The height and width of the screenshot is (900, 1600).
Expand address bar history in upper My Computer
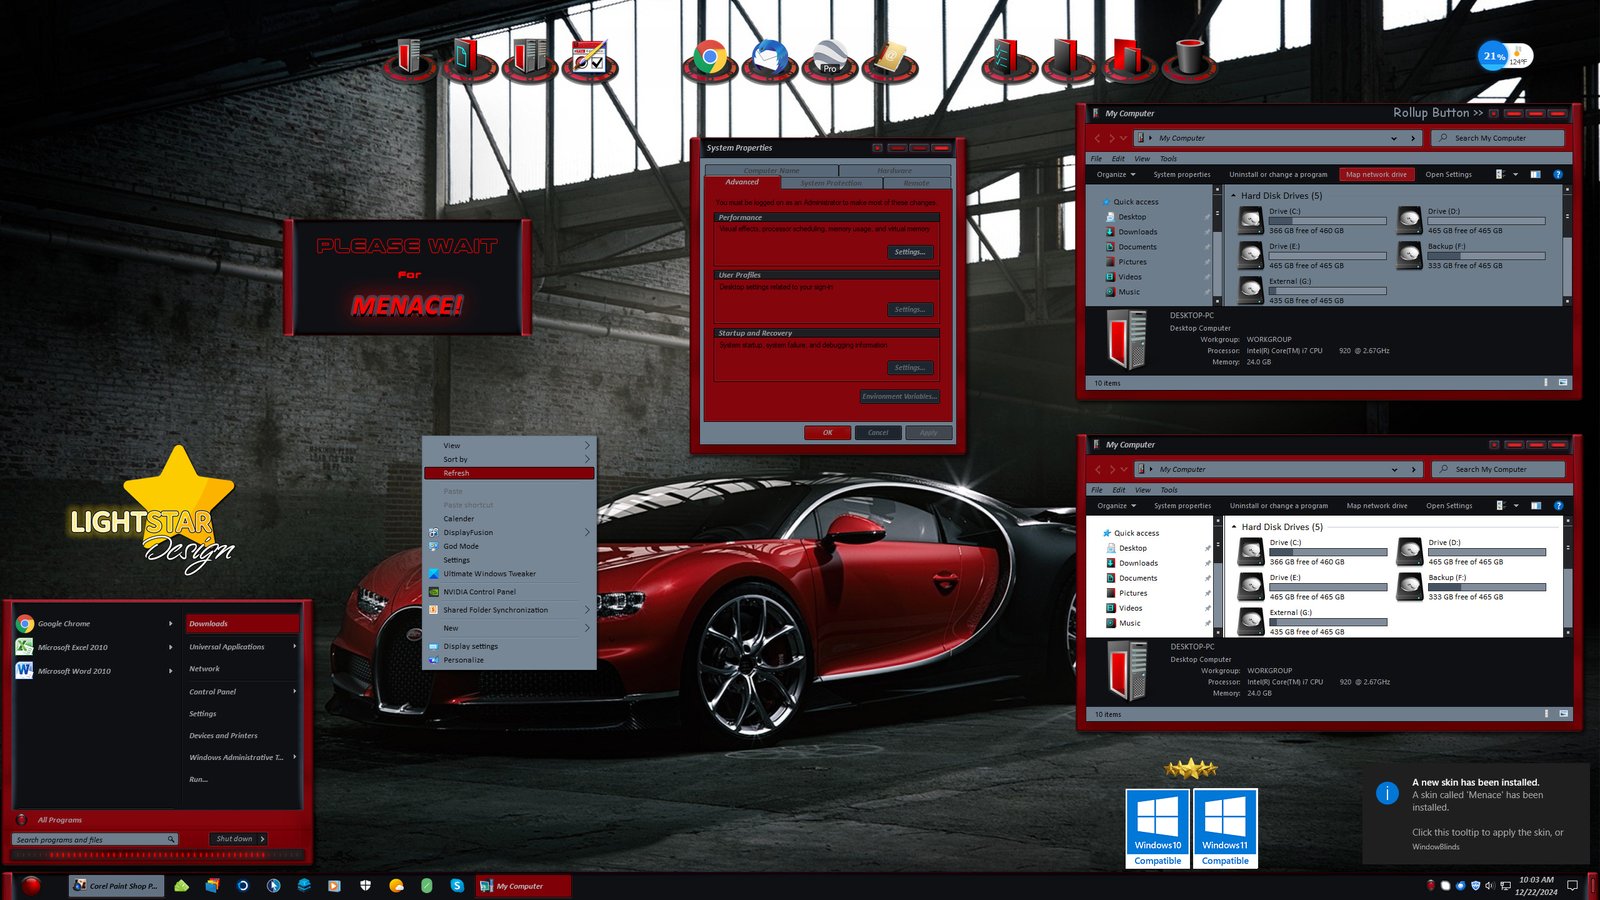click(1394, 138)
